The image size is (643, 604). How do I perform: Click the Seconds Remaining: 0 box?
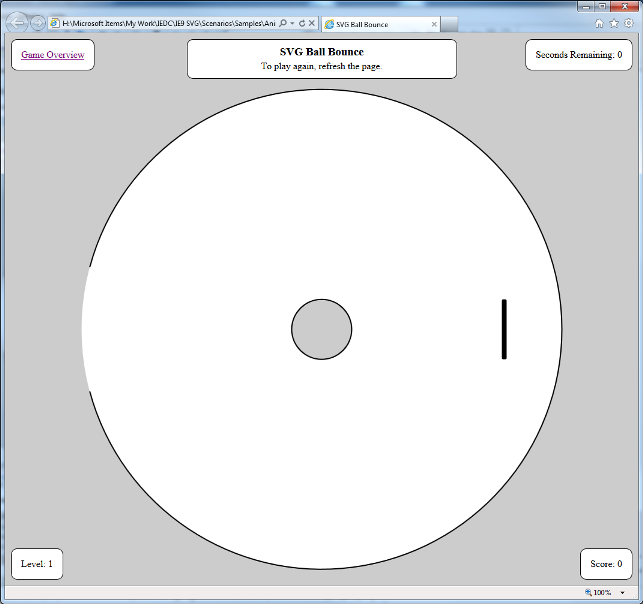(579, 55)
